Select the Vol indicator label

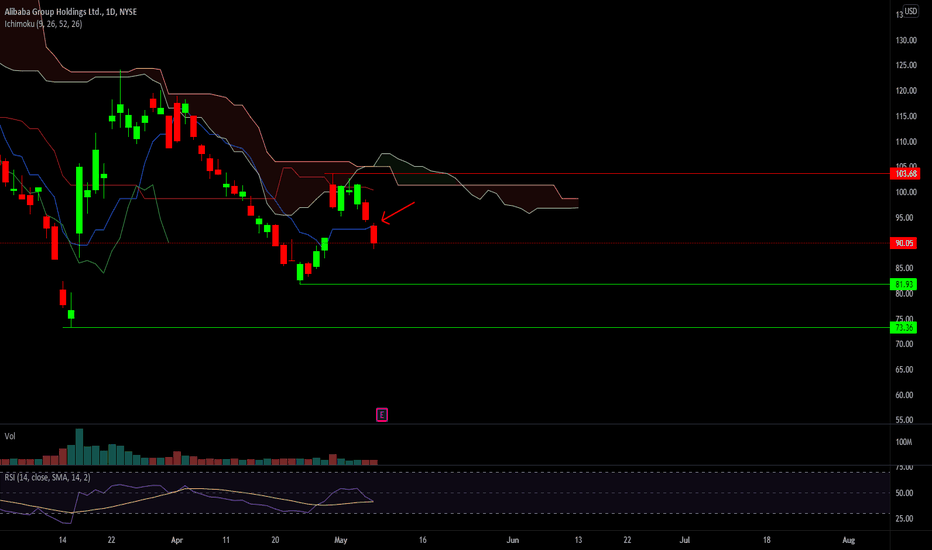click(x=10, y=436)
